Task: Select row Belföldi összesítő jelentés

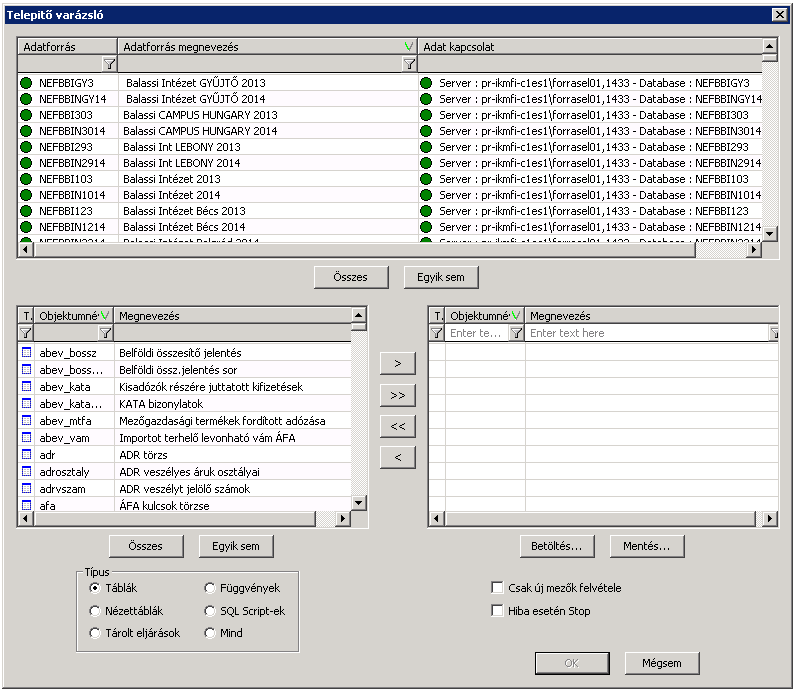Action: (184, 353)
